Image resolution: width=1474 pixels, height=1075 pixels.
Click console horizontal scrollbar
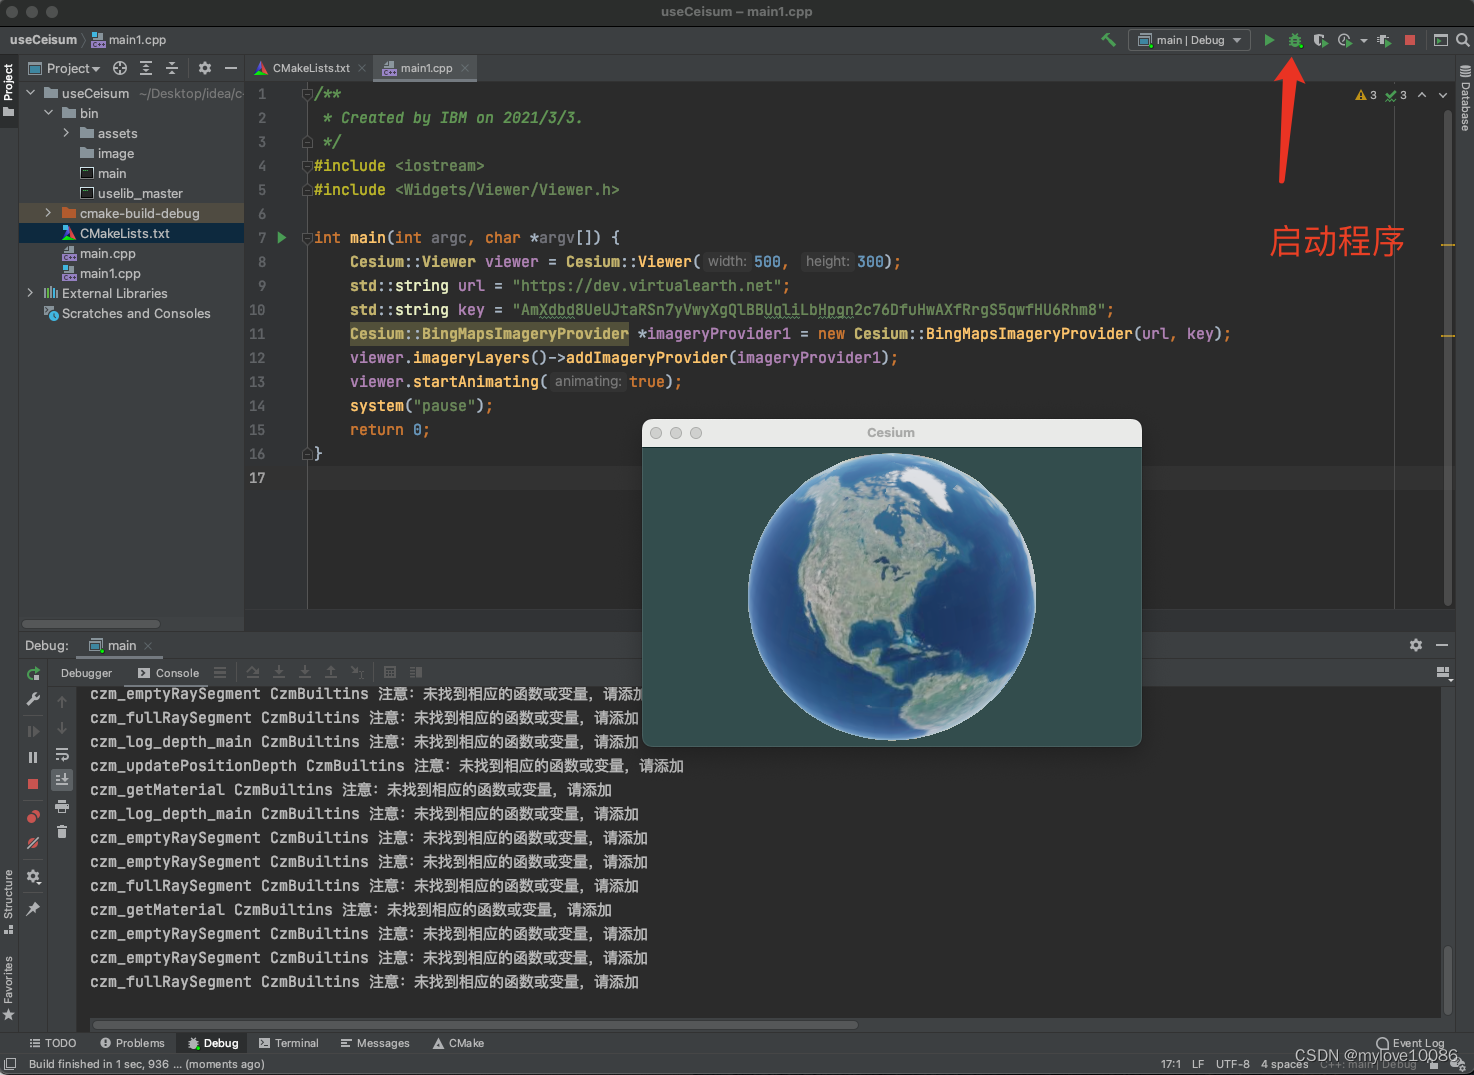[x=475, y=1025]
